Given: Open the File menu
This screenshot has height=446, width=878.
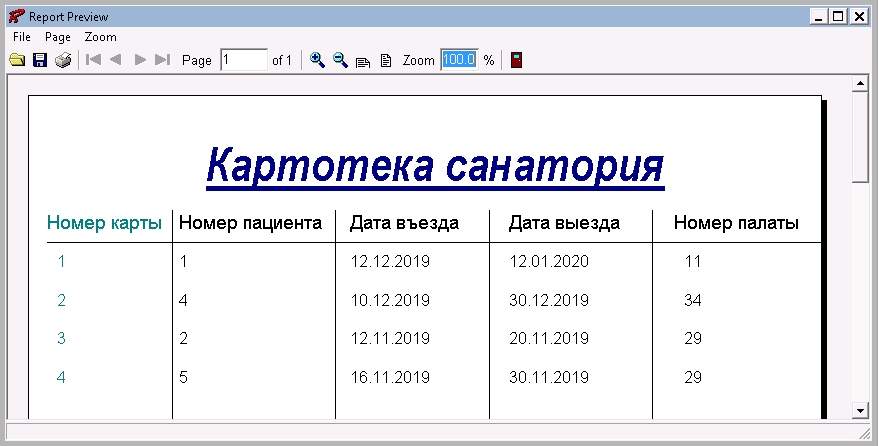Looking at the screenshot, I should [x=22, y=37].
